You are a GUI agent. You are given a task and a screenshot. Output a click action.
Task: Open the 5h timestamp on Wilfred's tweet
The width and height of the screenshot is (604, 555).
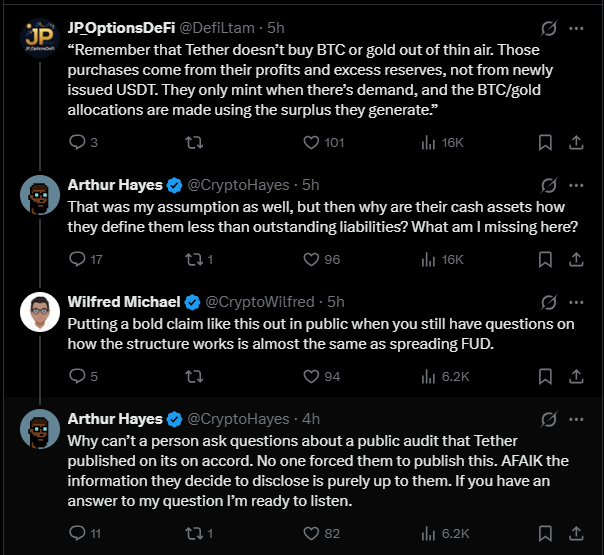tap(335, 302)
